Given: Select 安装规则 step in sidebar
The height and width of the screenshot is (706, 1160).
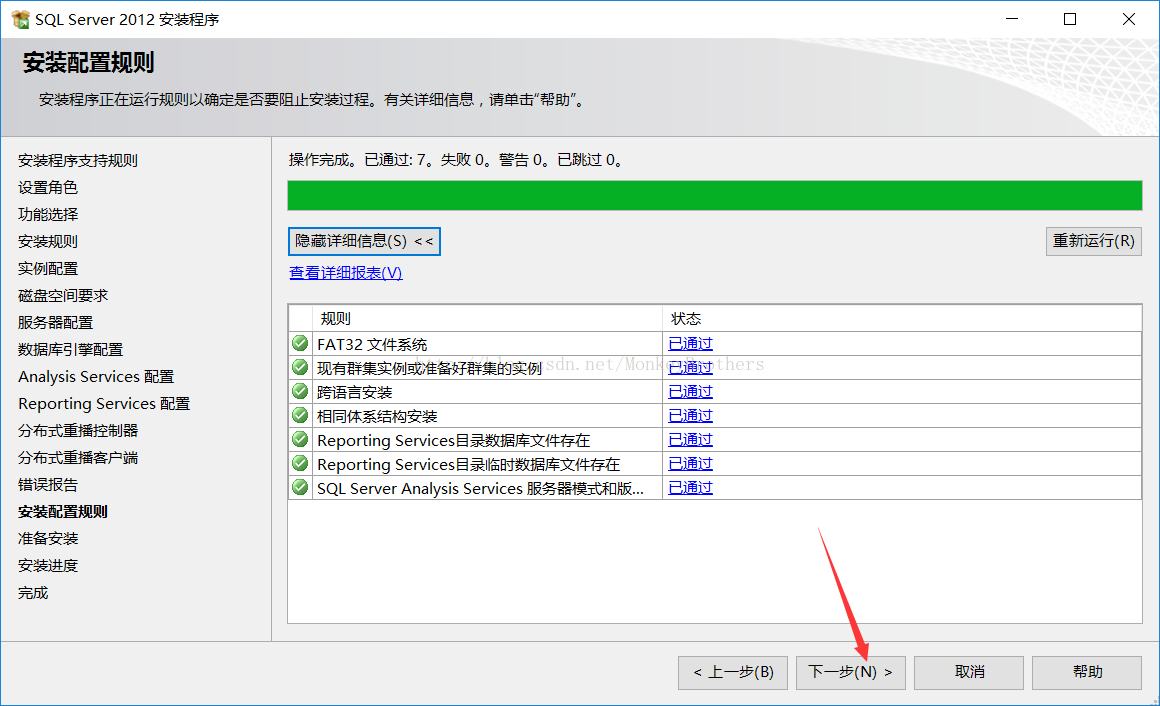Looking at the screenshot, I should tap(48, 242).
